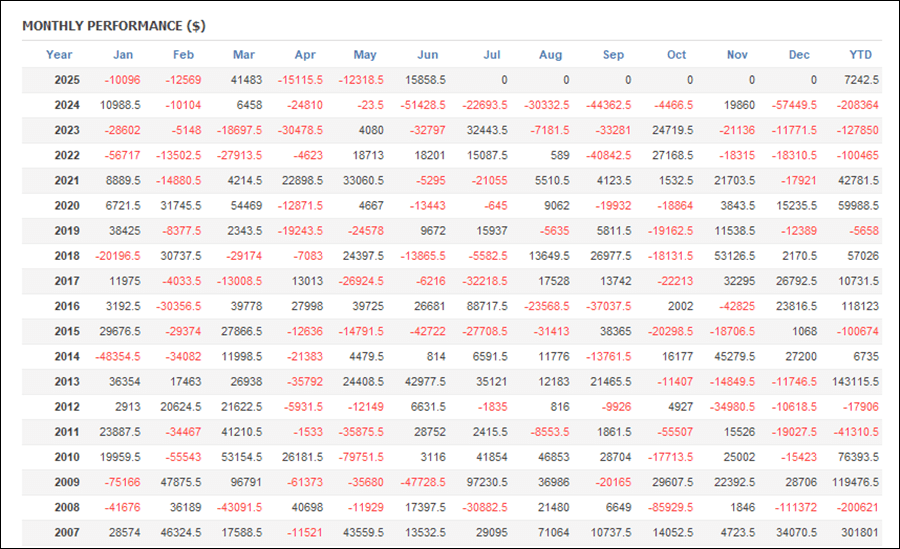Click 2008 October value -85929.5

click(x=670, y=507)
